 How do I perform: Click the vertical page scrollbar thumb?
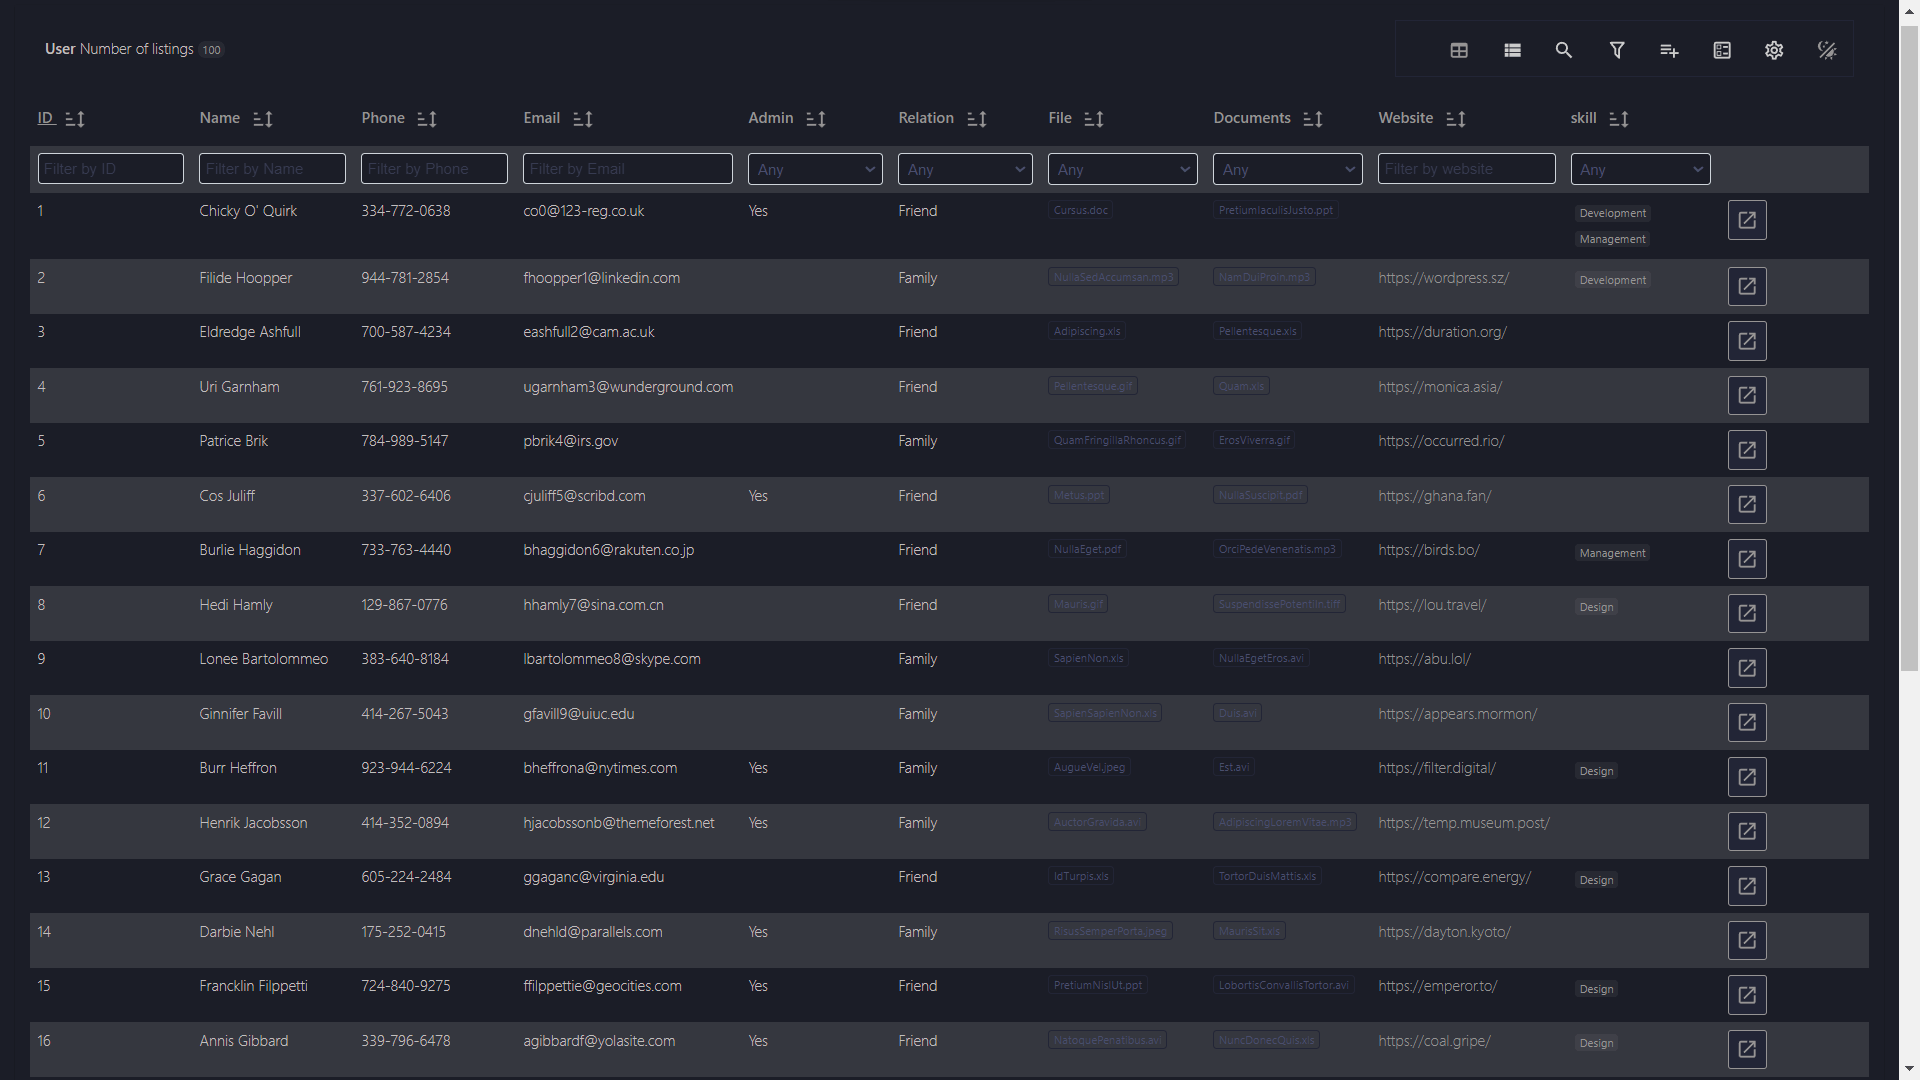(x=1909, y=350)
